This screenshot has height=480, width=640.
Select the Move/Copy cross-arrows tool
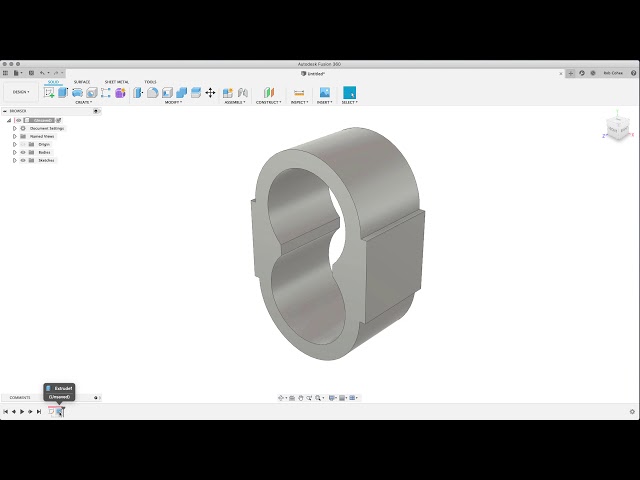(210, 93)
